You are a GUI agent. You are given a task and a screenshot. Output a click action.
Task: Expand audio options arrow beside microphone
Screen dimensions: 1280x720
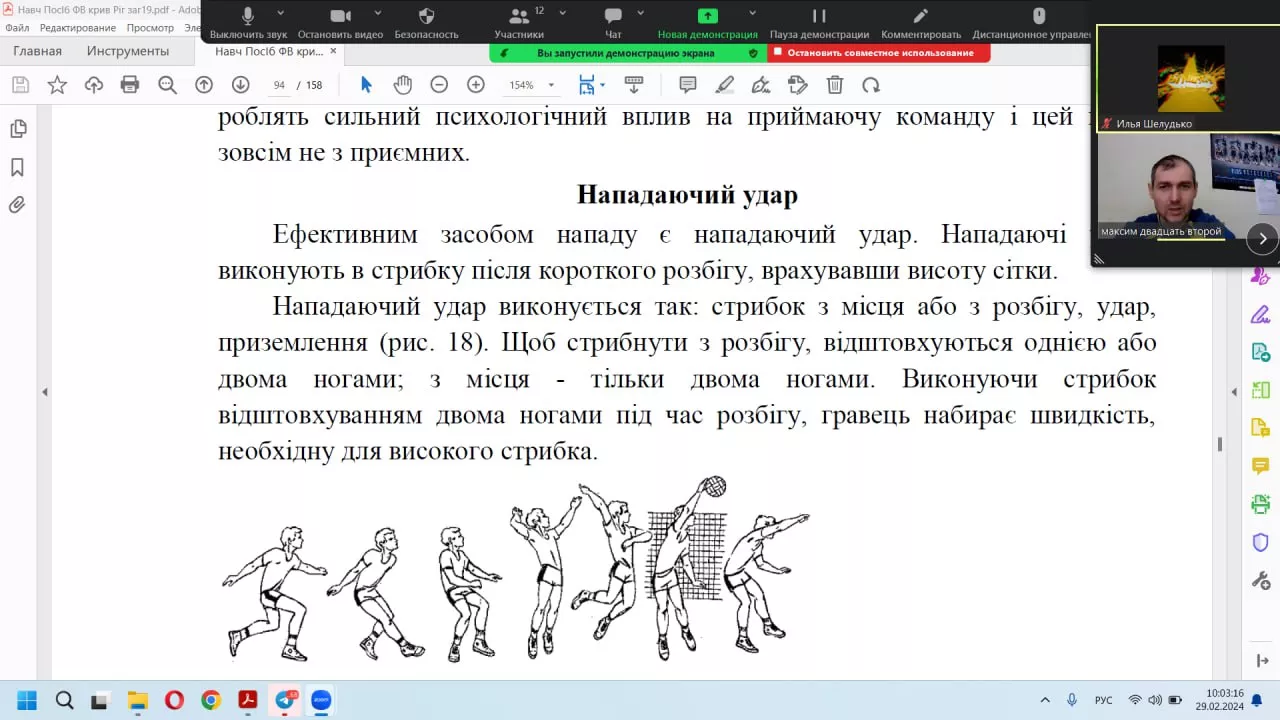(280, 14)
